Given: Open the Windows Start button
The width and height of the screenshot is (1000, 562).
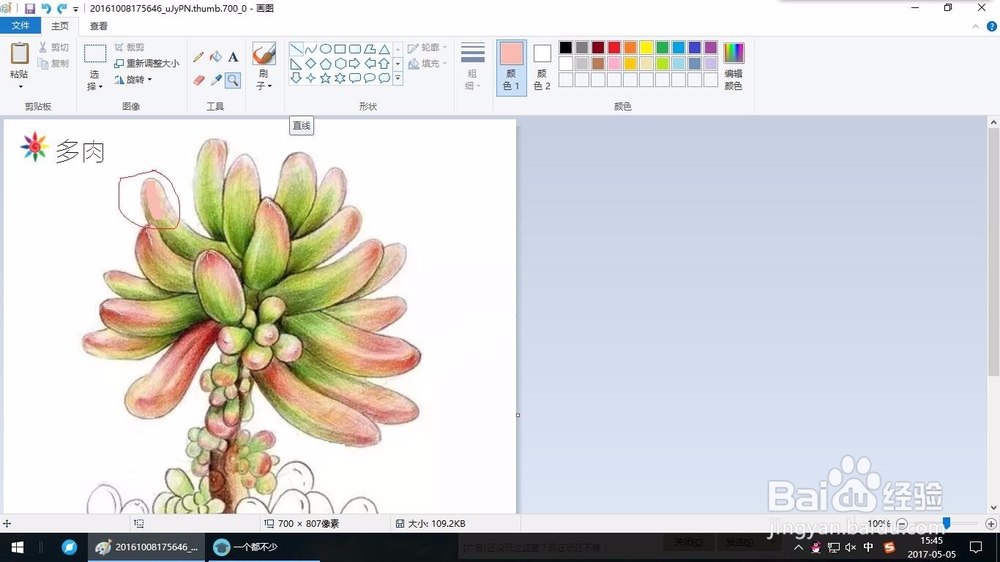Looking at the screenshot, I should coord(17,547).
